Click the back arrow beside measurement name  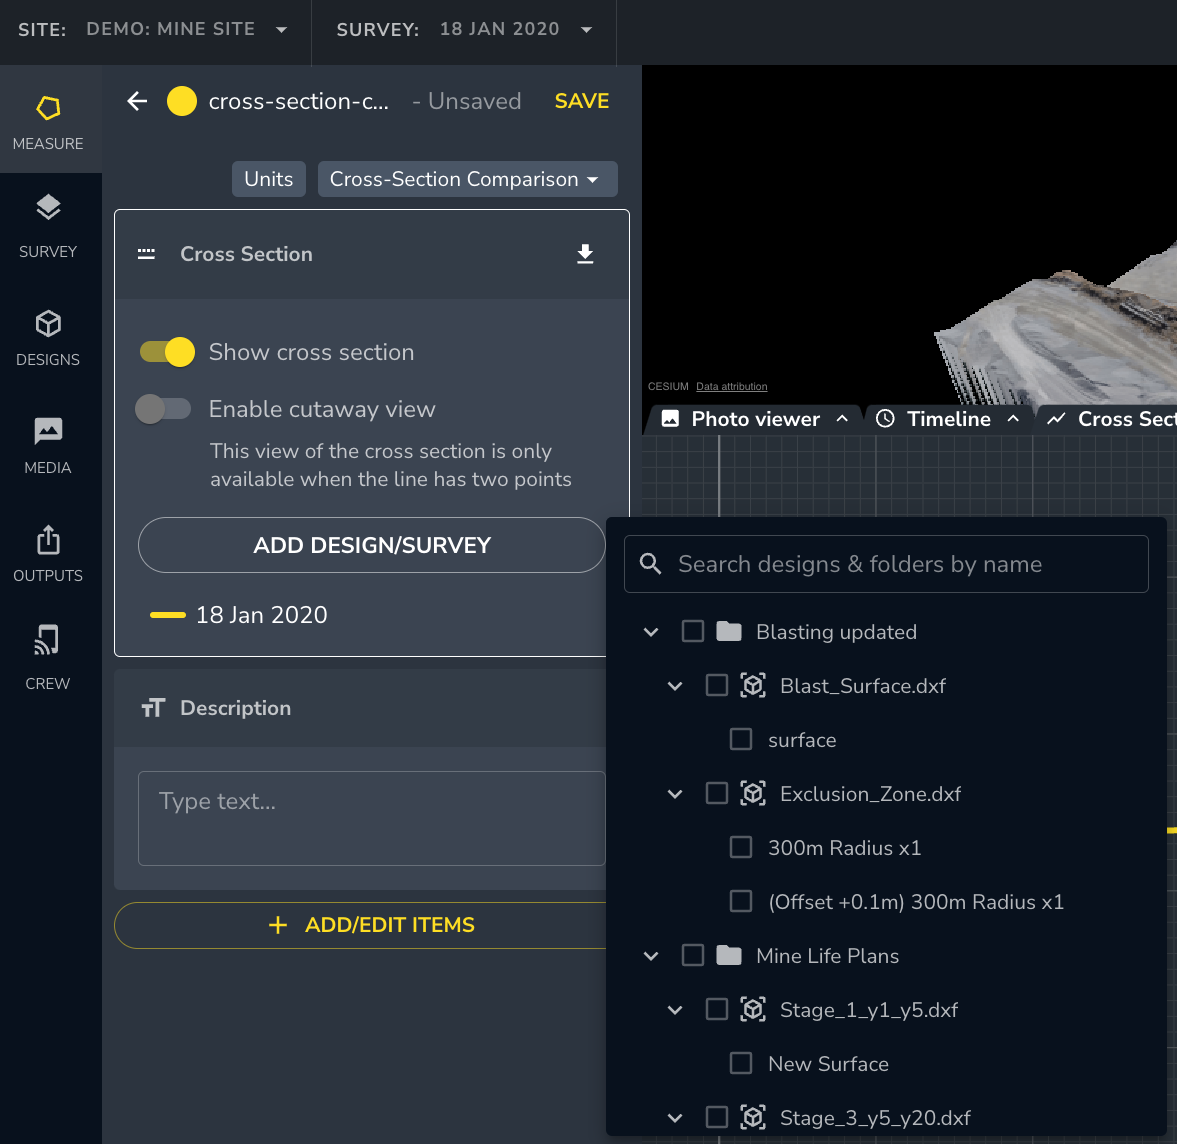click(x=137, y=101)
